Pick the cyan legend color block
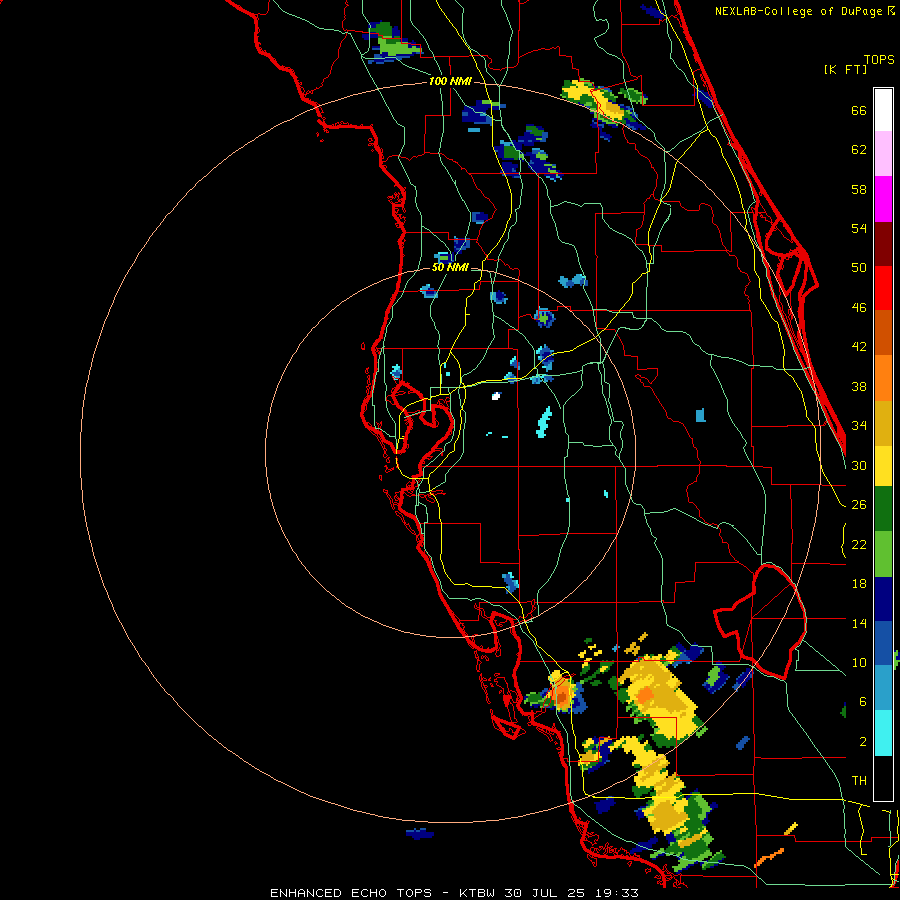Image resolution: width=900 pixels, height=900 pixels. (x=883, y=733)
